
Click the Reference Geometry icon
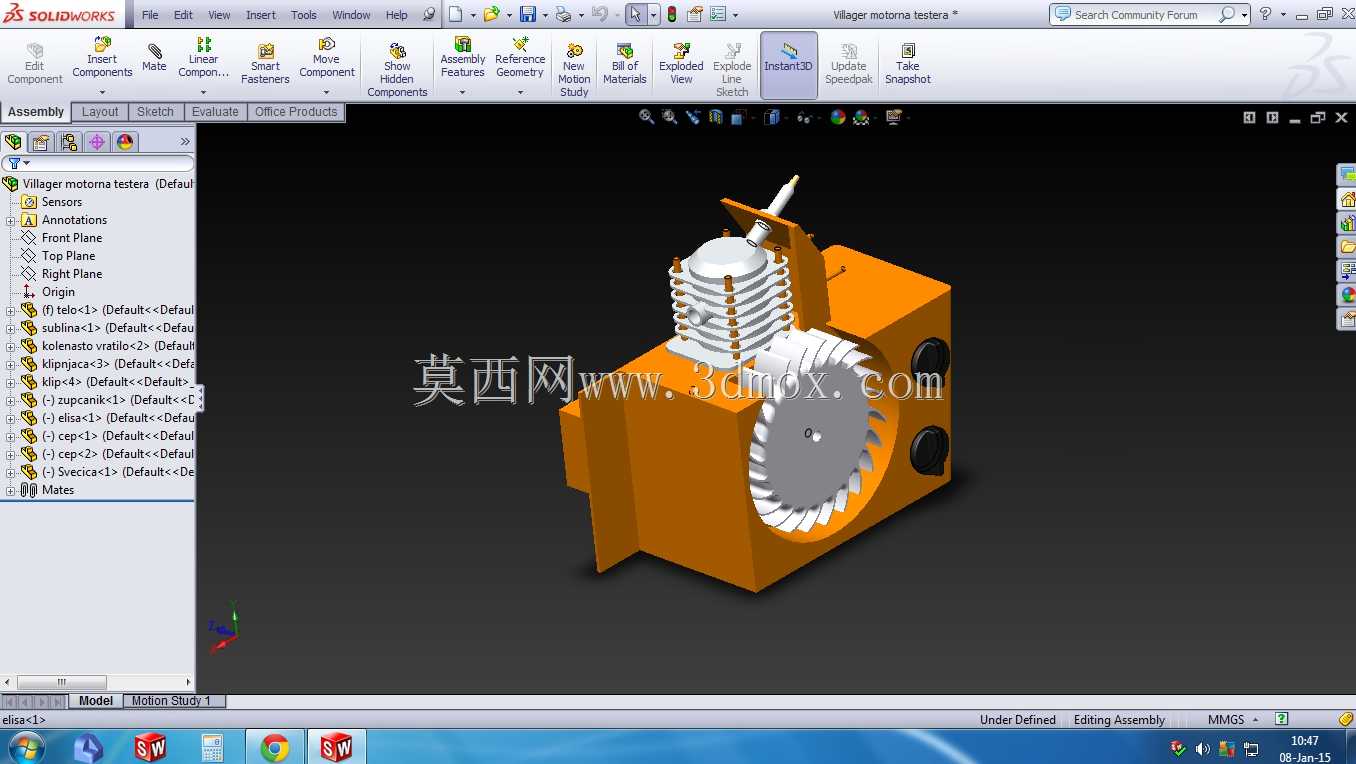[520, 44]
